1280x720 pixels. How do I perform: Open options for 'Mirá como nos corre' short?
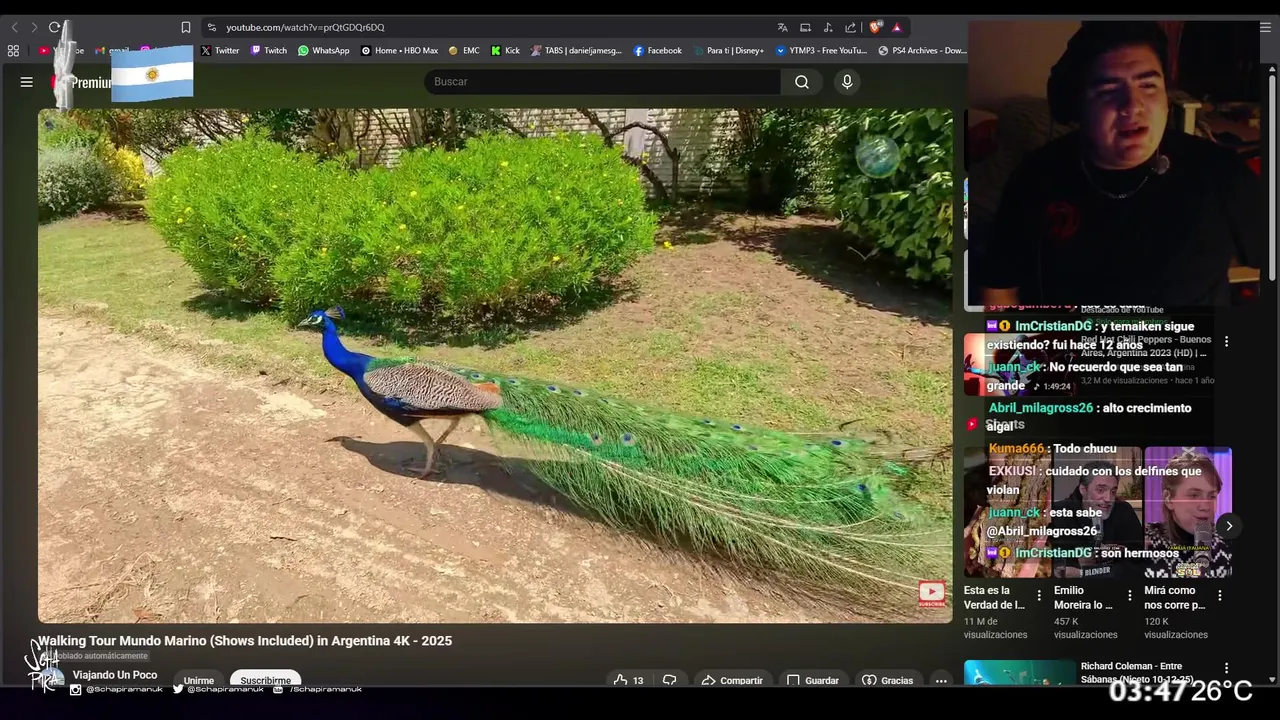point(1220,596)
